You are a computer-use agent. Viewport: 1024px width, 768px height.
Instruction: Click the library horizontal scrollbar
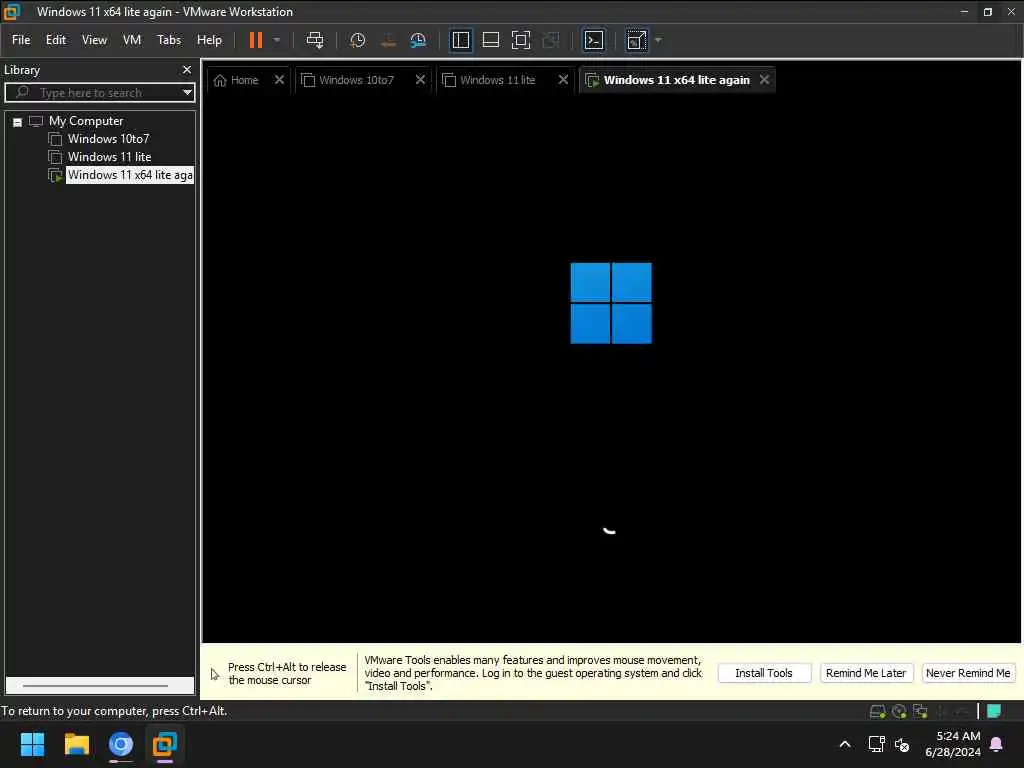[x=95, y=686]
